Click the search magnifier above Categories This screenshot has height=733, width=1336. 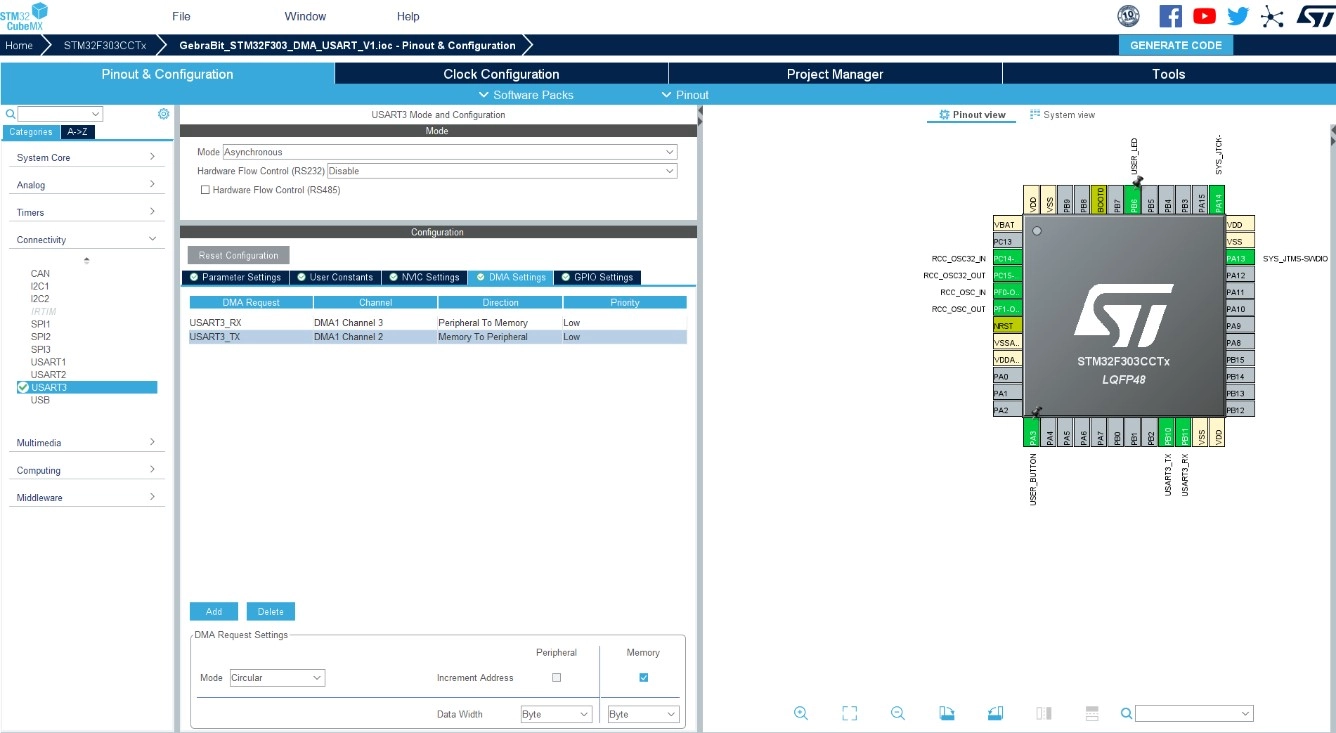click(x=10, y=114)
